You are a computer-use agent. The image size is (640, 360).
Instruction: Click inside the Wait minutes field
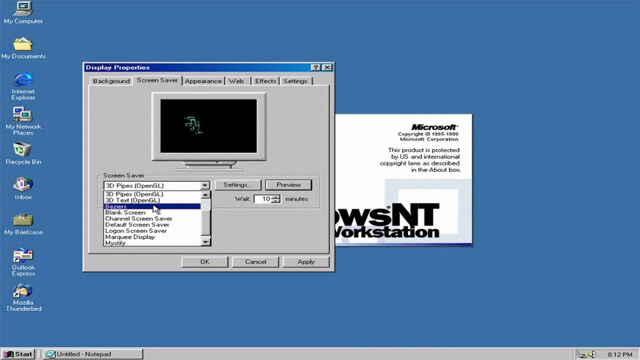click(263, 199)
